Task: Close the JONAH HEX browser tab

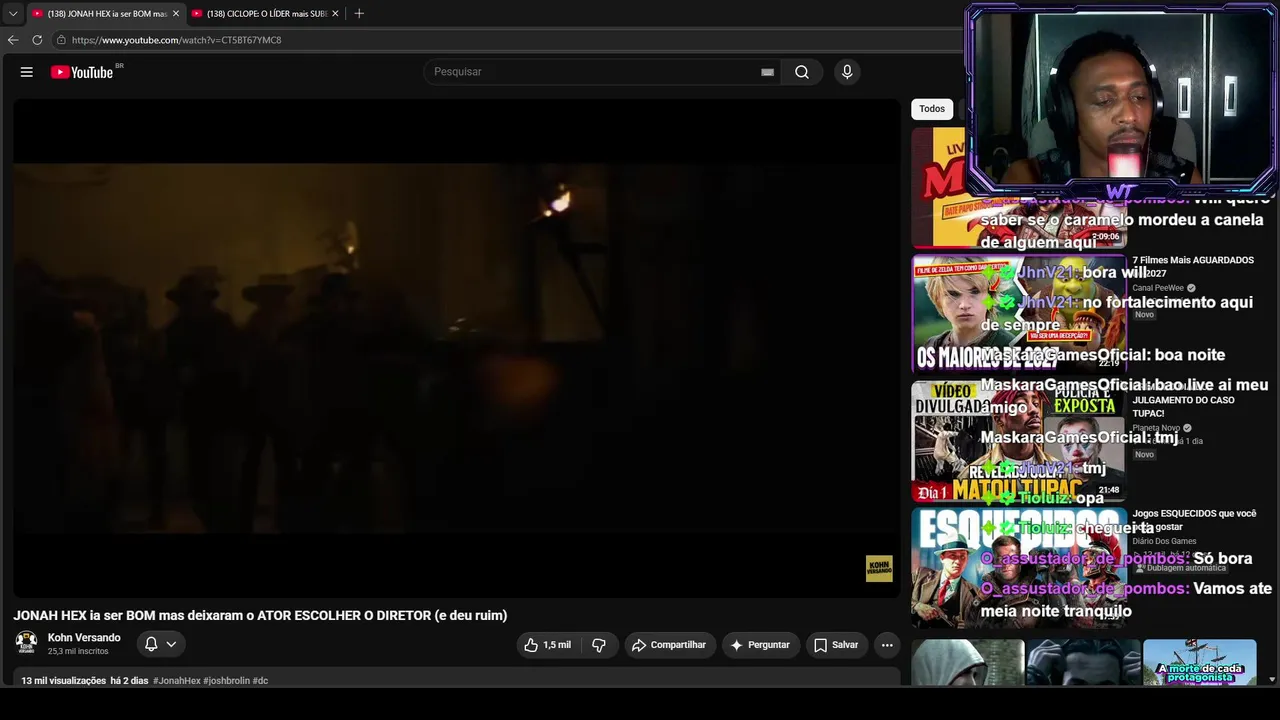Action: [x=176, y=14]
